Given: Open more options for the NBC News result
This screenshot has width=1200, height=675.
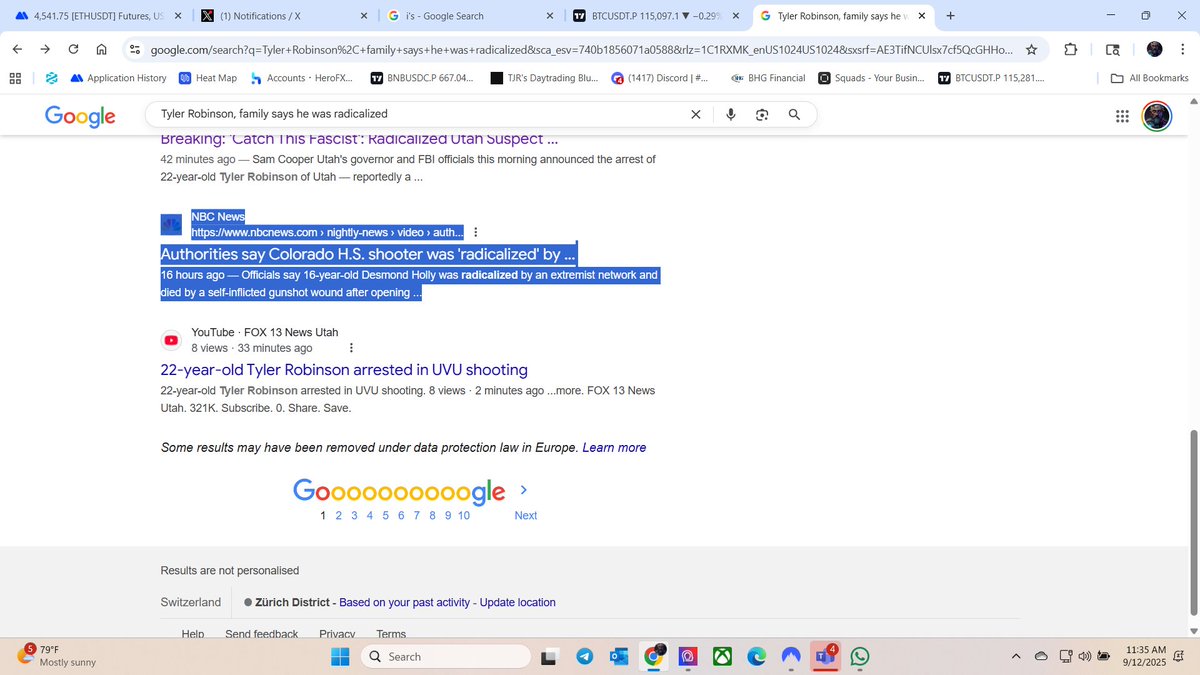Looking at the screenshot, I should (x=475, y=232).
